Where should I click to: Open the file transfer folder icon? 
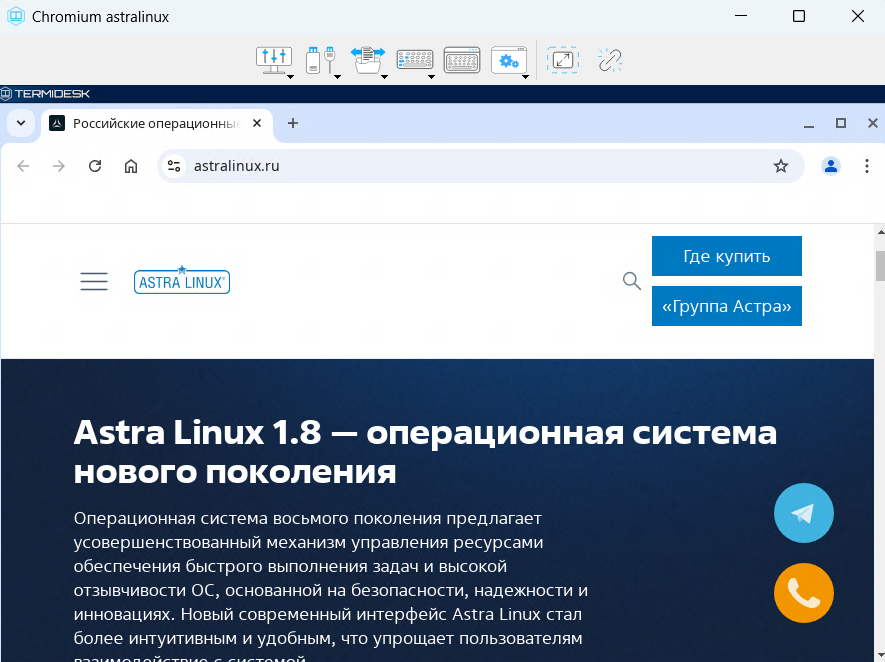(x=365, y=60)
